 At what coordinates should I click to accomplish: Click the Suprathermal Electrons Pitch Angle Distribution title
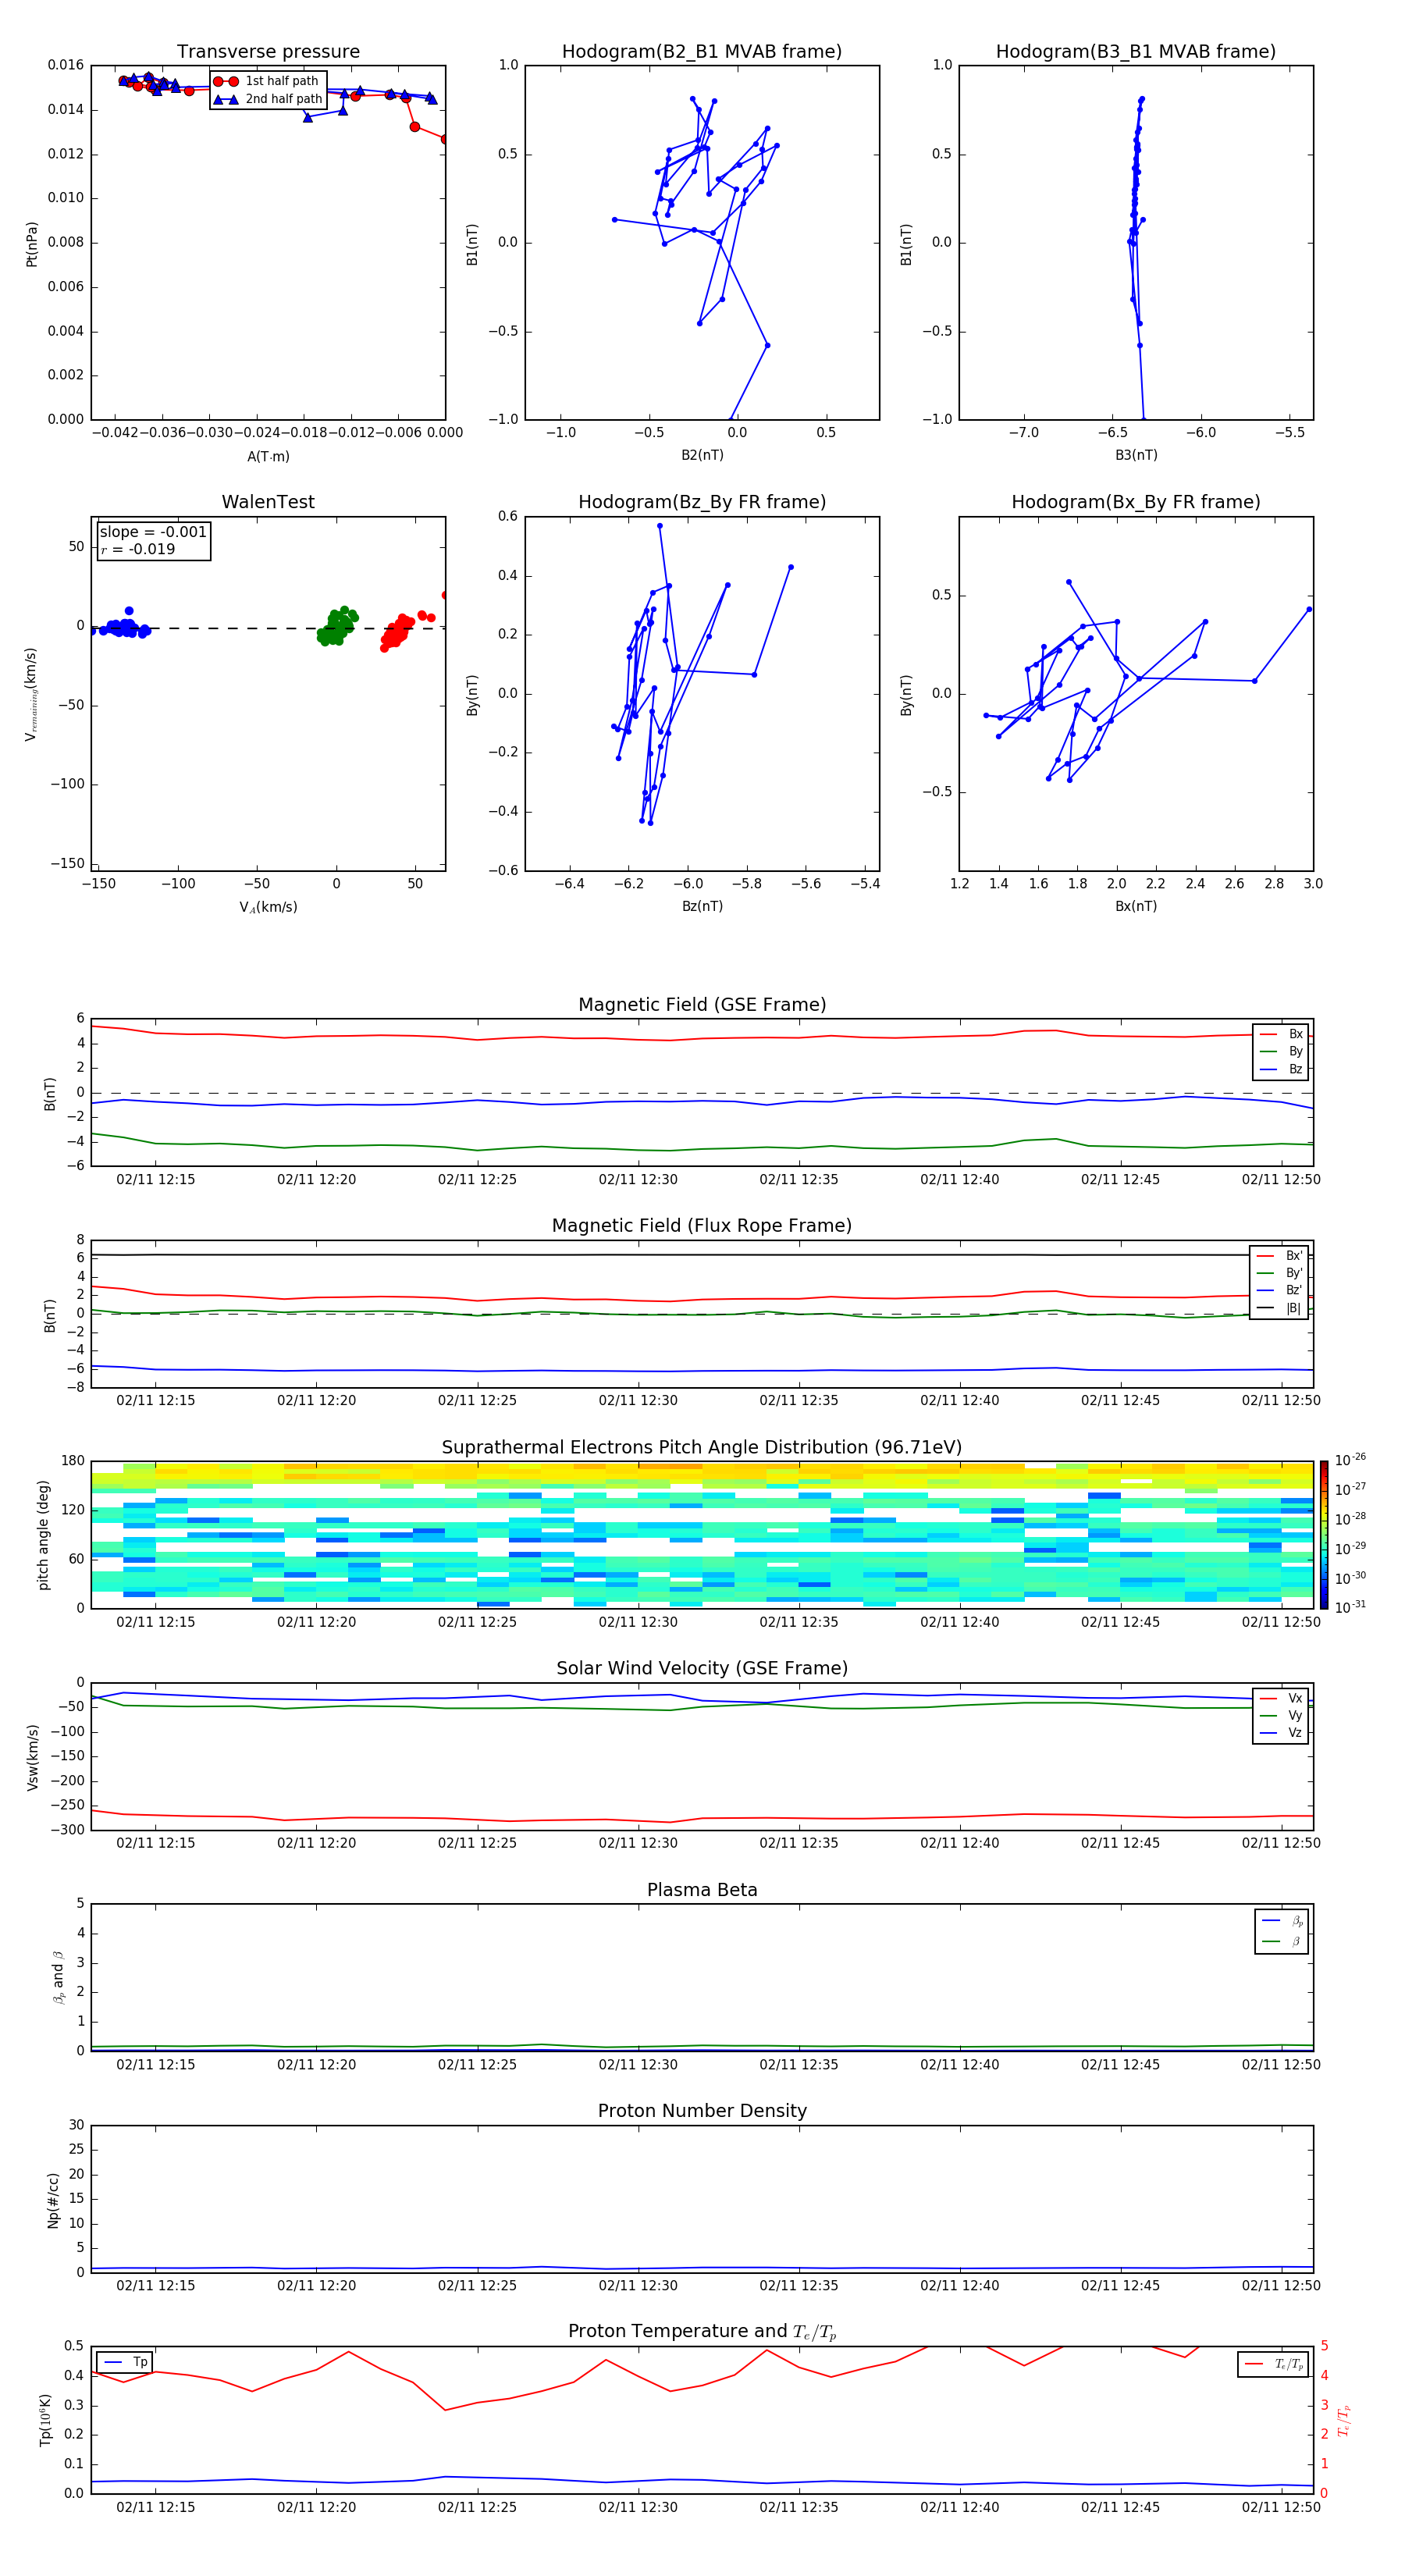pos(702,1448)
